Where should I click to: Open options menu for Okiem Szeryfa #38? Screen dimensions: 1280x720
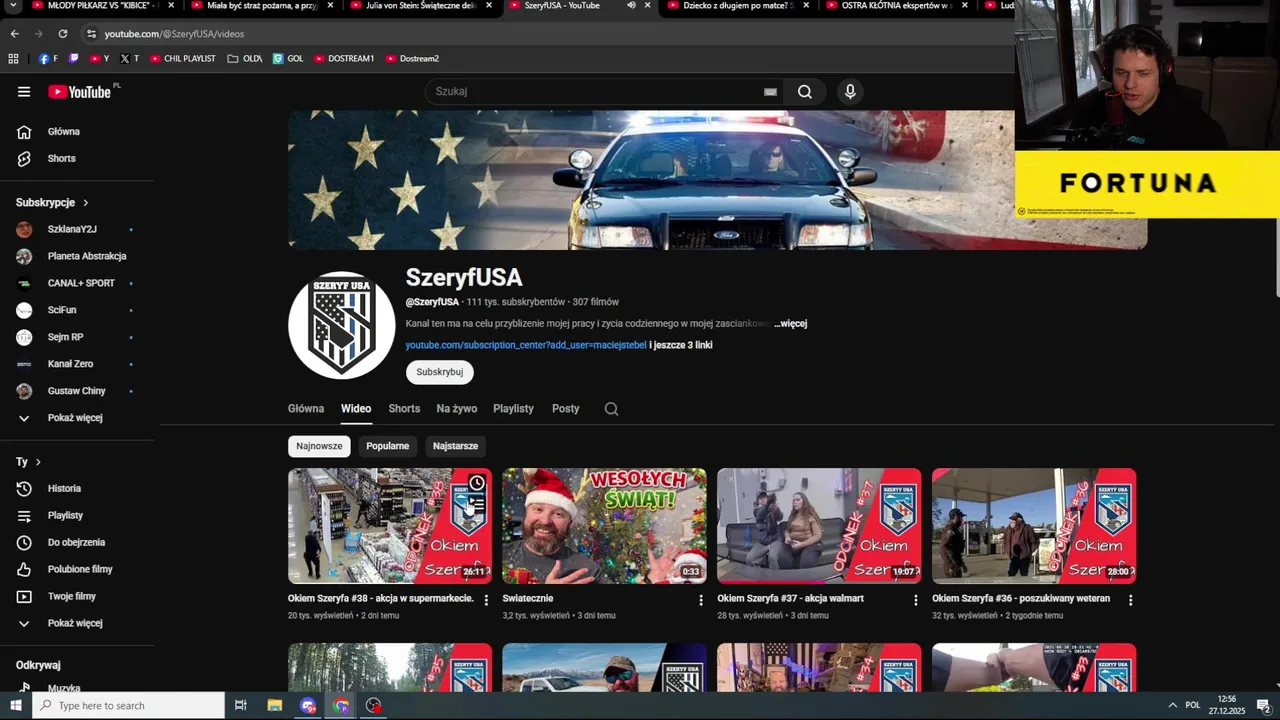tap(486, 600)
